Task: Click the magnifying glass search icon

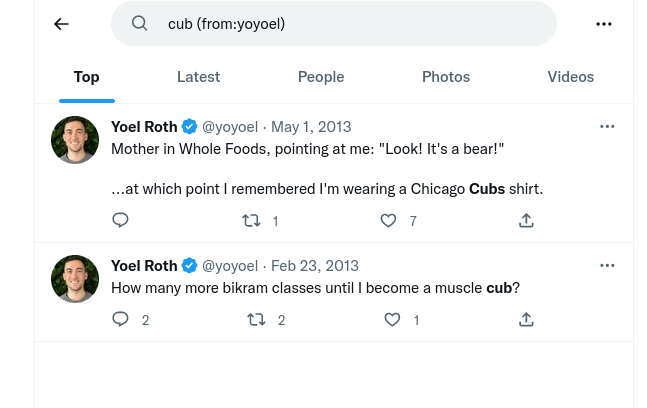Action: 139,24
